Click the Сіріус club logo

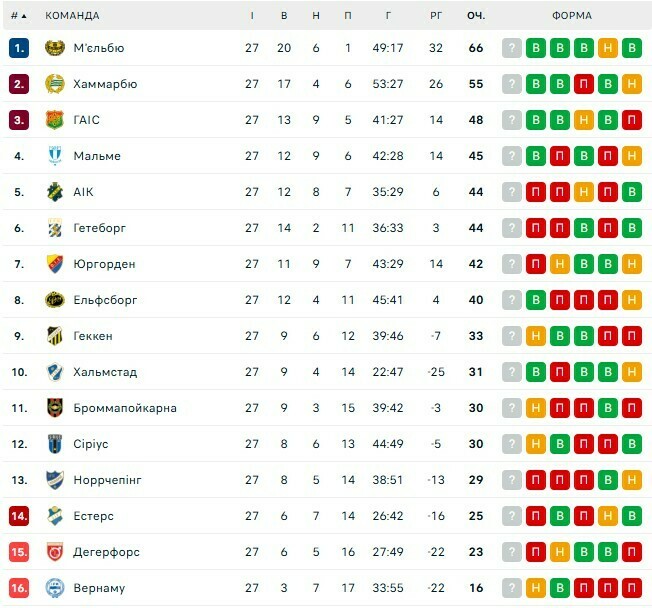(x=55, y=444)
